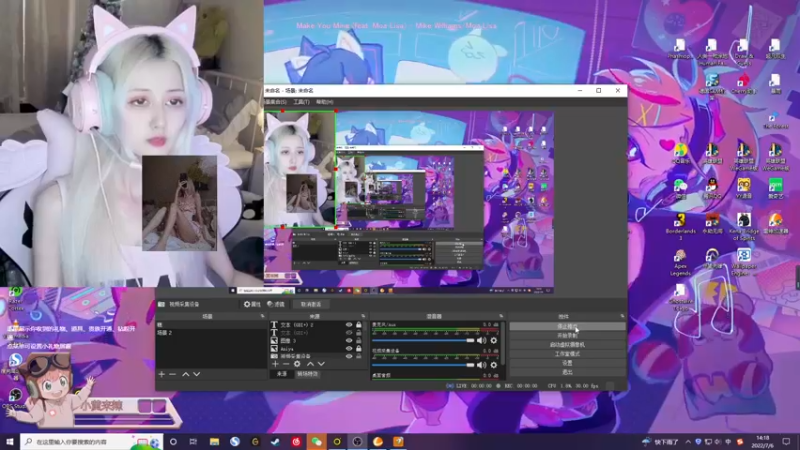This screenshot has width=800, height=450.
Task: Open Task View from taskbar
Action: coord(193,442)
